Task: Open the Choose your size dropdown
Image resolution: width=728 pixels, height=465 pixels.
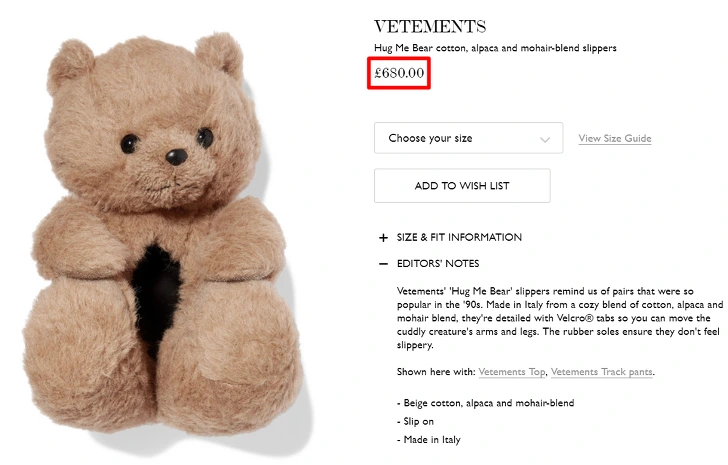Action: tap(468, 138)
